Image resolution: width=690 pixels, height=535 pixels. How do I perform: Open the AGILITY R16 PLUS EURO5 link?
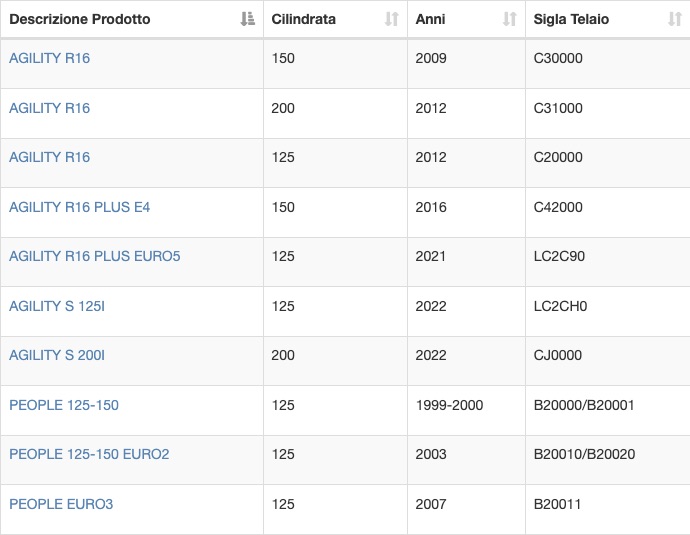click(x=95, y=256)
